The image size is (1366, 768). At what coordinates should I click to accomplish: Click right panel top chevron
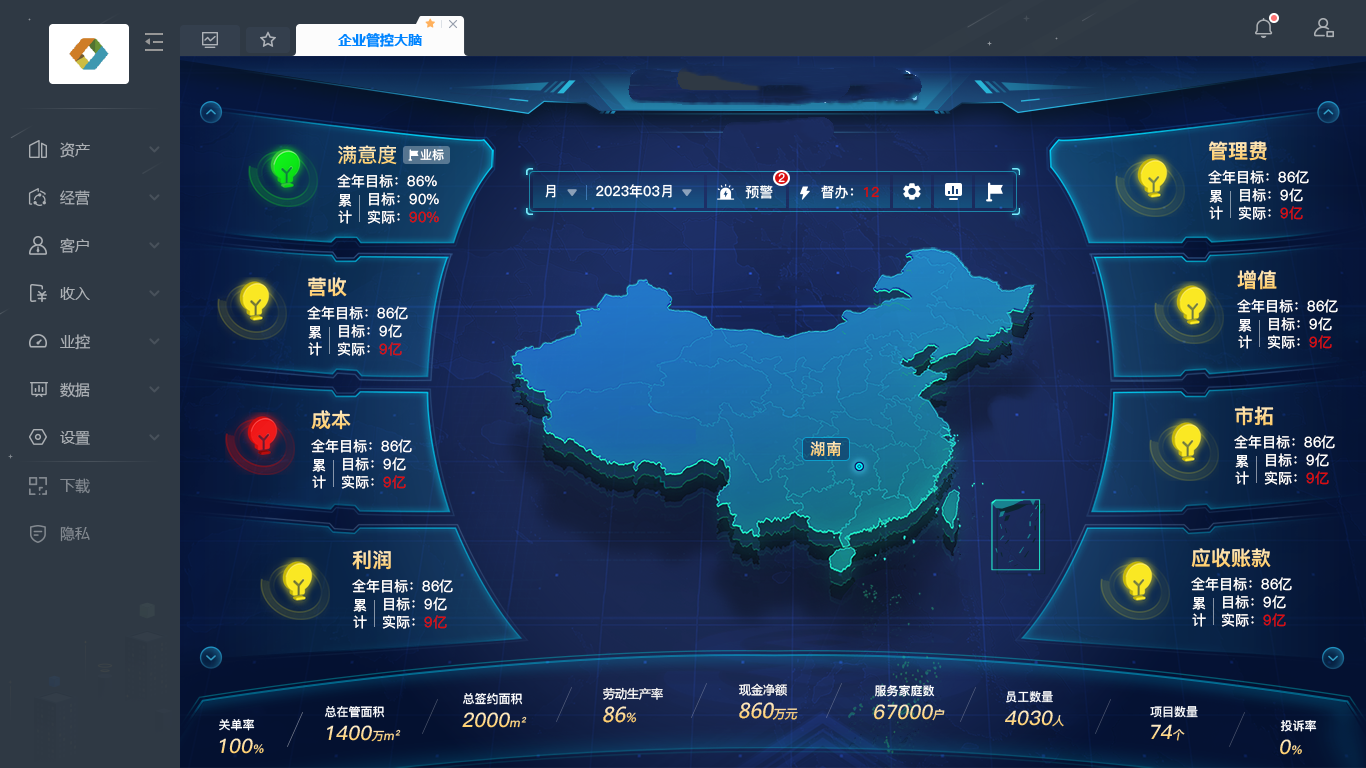coord(1327,112)
